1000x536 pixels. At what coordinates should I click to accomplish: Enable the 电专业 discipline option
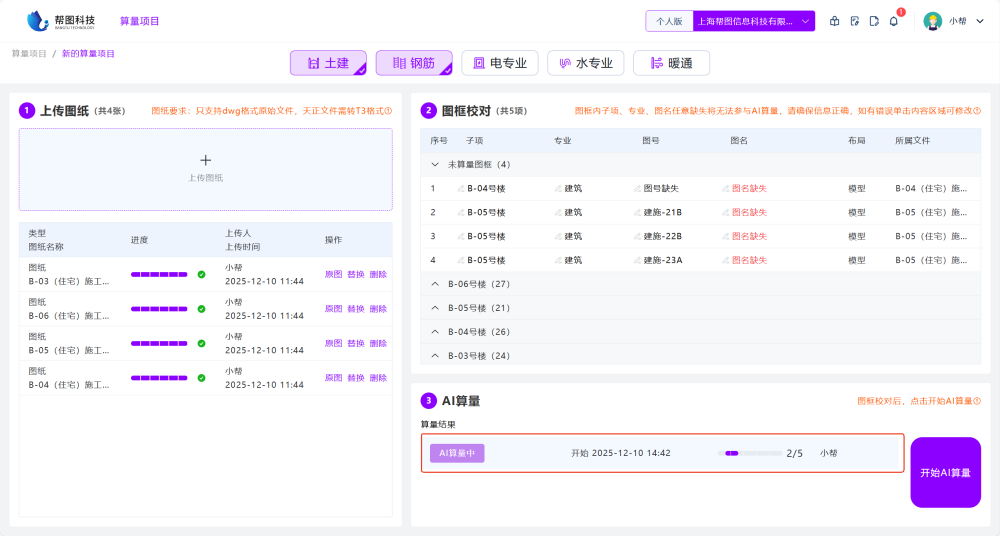[x=500, y=63]
